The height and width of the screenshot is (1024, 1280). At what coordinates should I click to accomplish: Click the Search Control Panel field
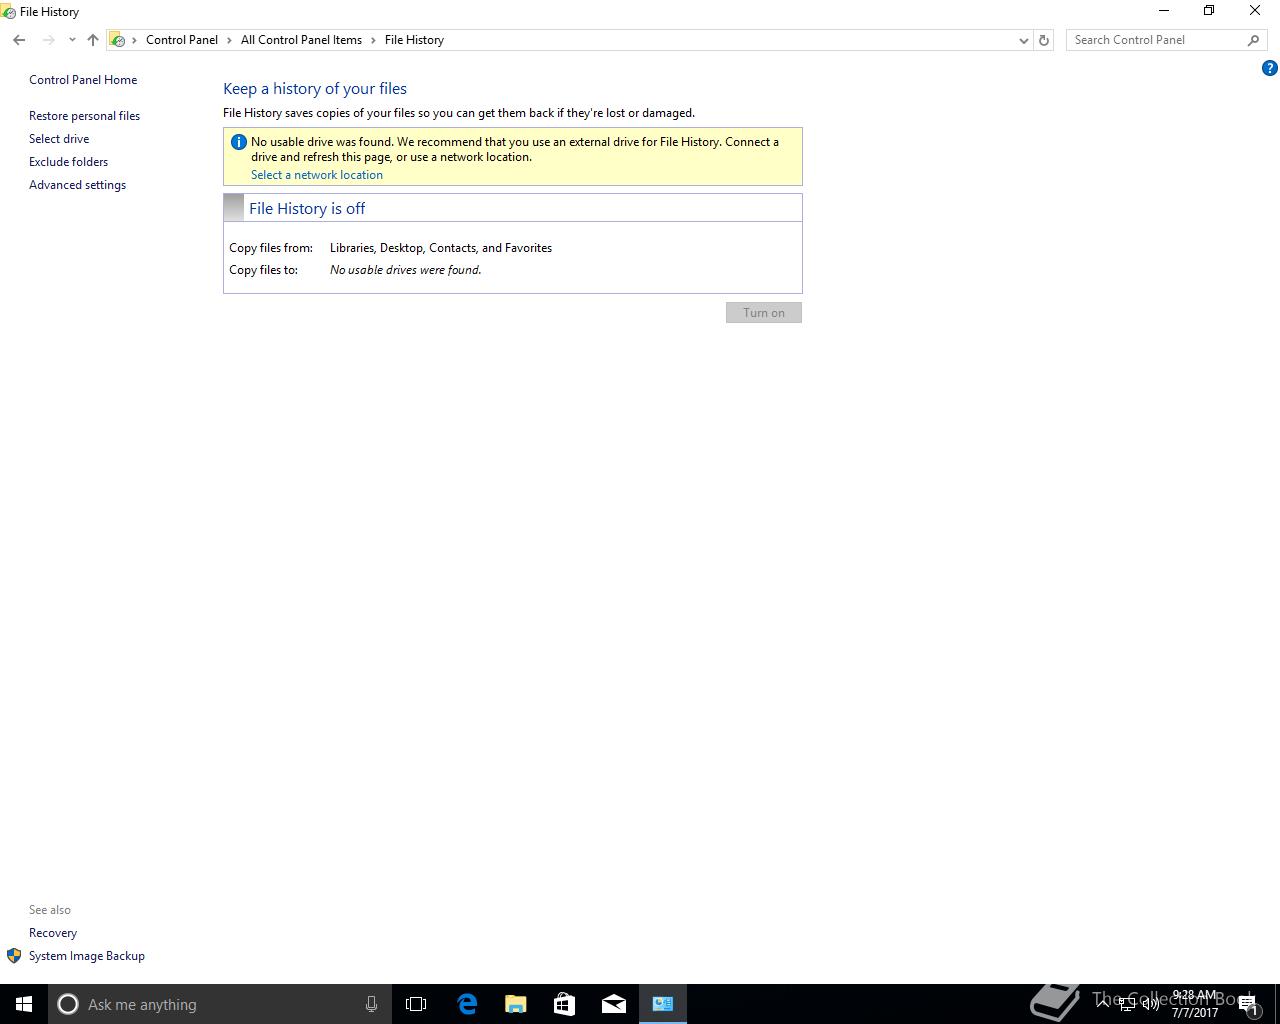pyautogui.click(x=1156, y=40)
